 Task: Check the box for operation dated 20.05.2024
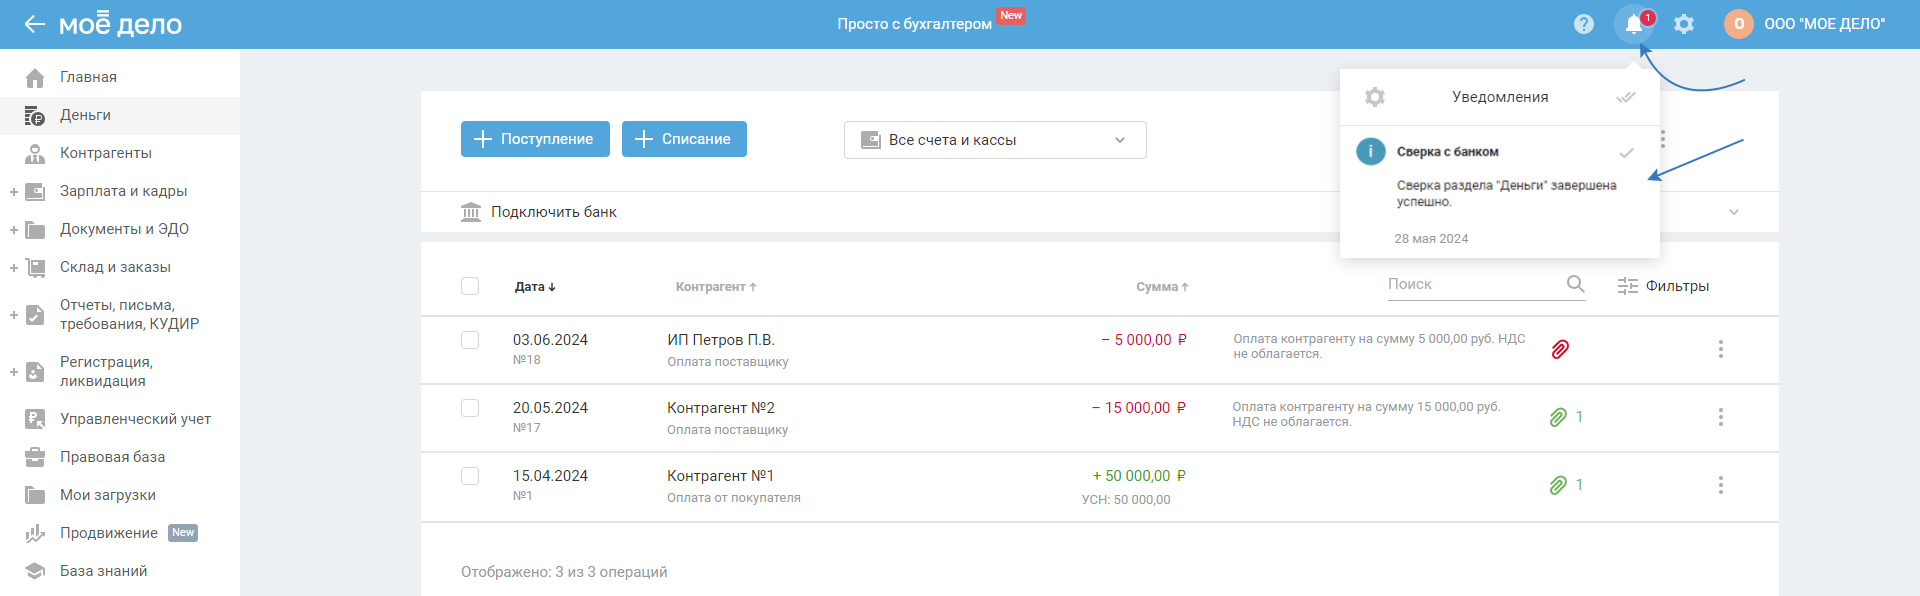[470, 408]
